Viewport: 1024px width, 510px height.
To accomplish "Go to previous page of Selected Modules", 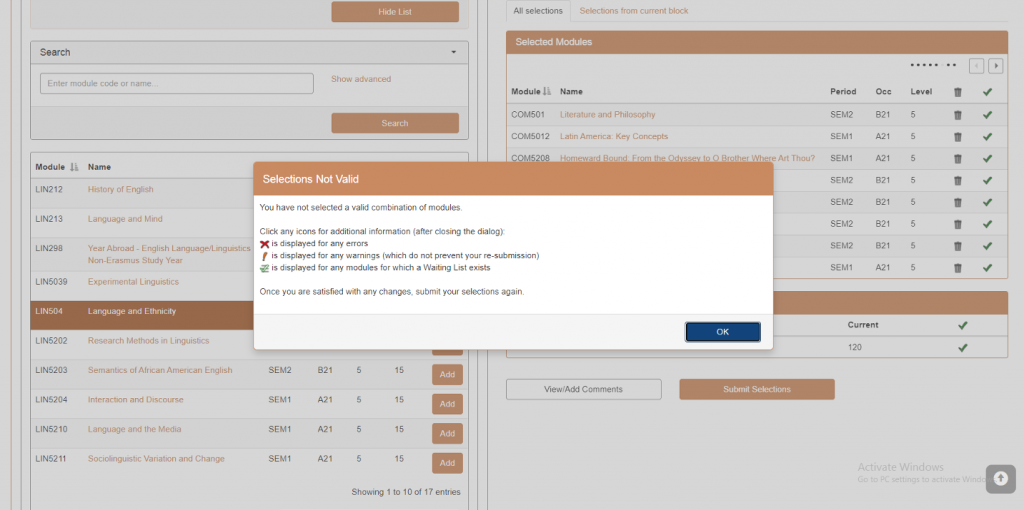I will 977,66.
